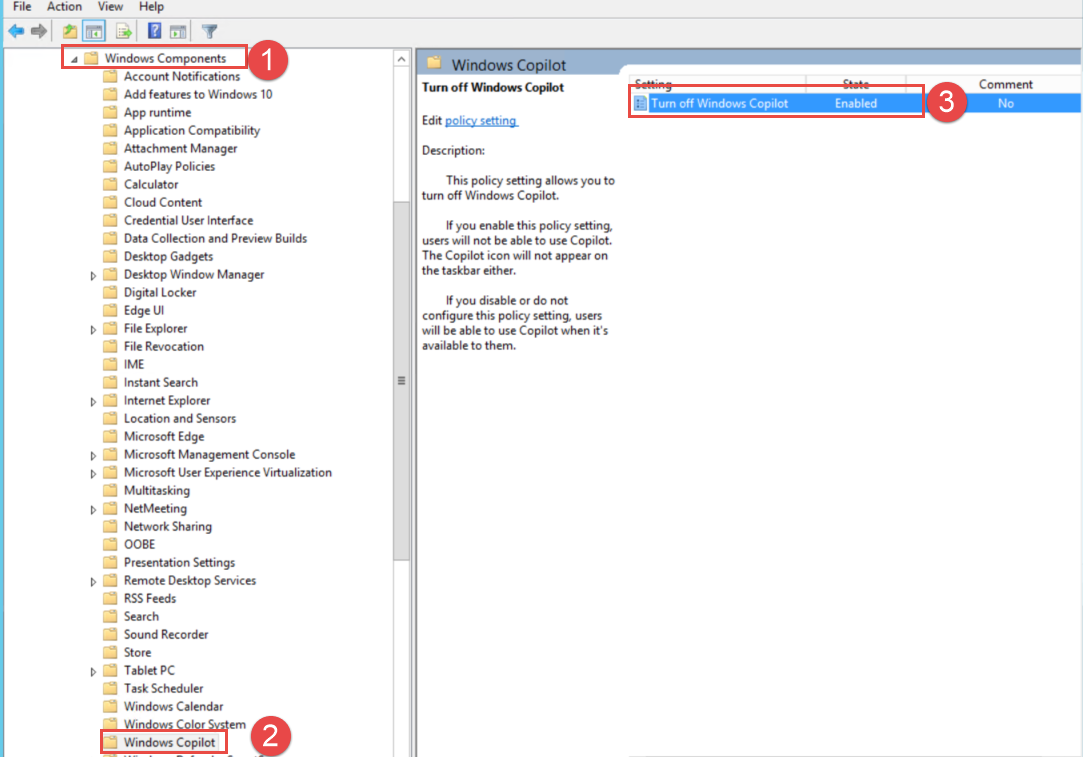Screen dimensions: 1083x757
Task: Select Data Collection and Preview Builds
Action: point(215,238)
